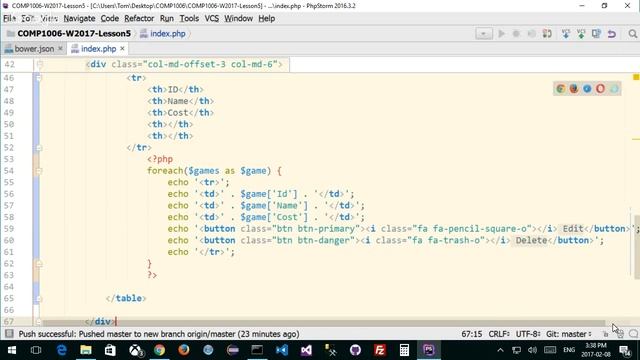The height and width of the screenshot is (360, 640).
Task: Open Task View on taskbar
Action: [36, 350]
